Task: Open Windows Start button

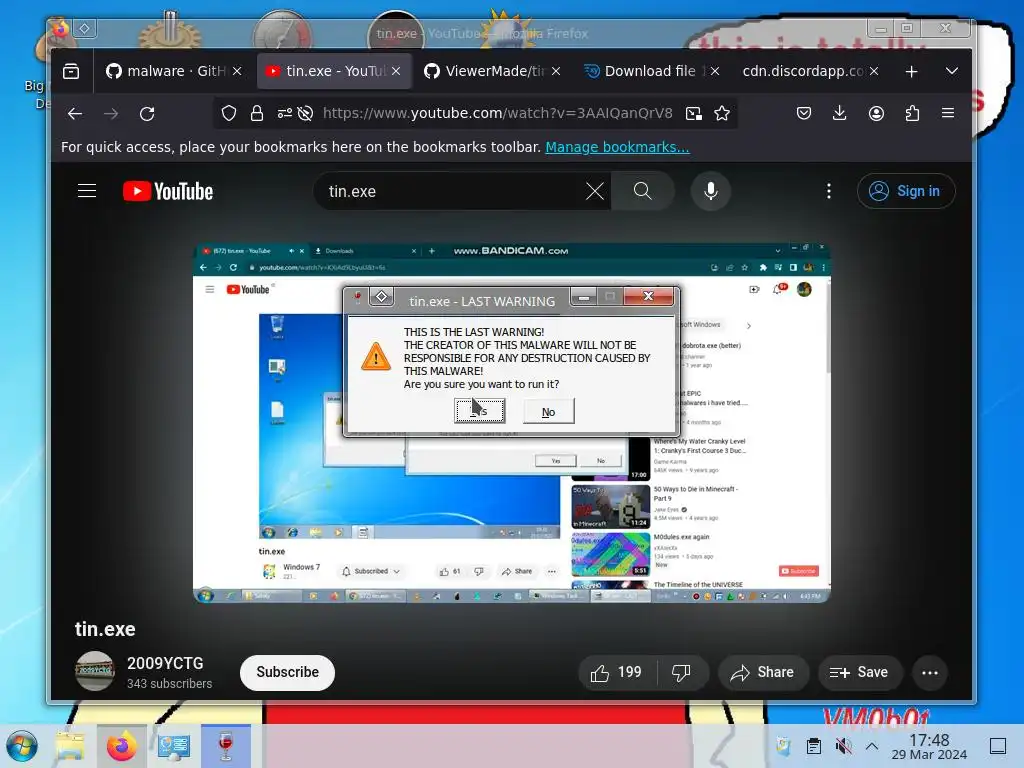Action: pos(22,746)
